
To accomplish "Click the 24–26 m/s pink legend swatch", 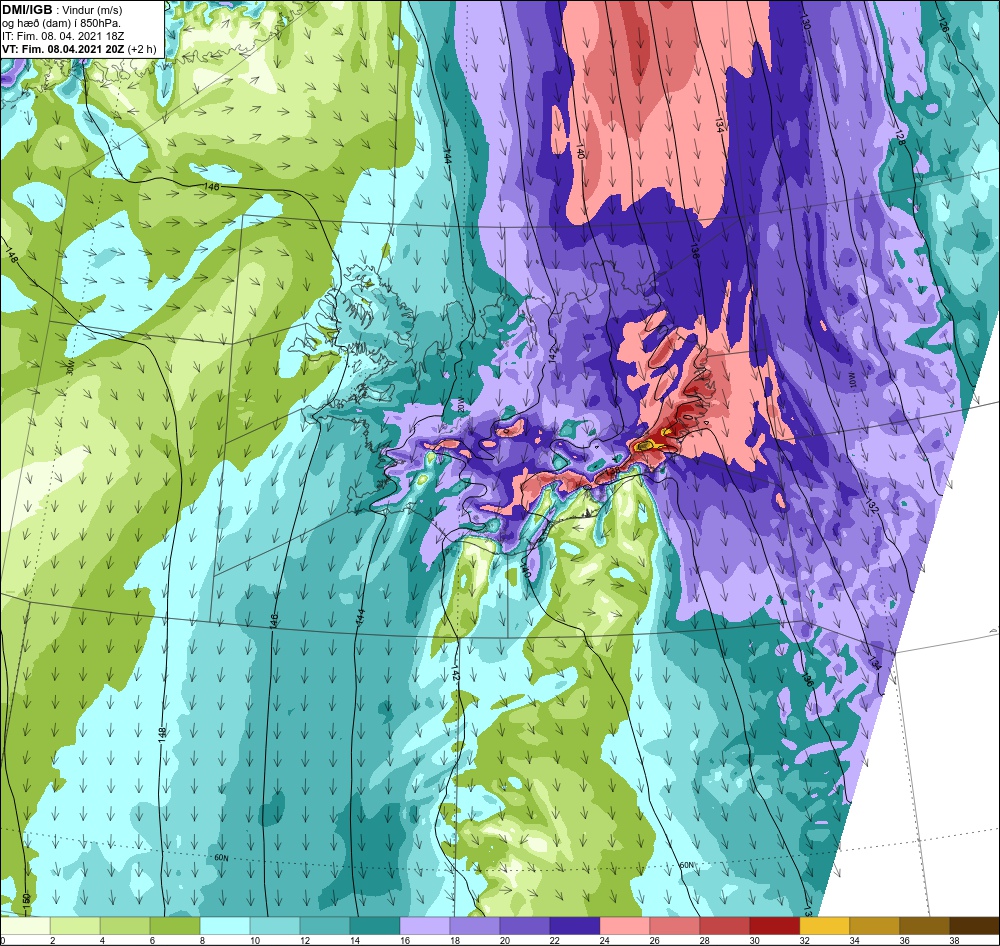I will [x=624, y=926].
